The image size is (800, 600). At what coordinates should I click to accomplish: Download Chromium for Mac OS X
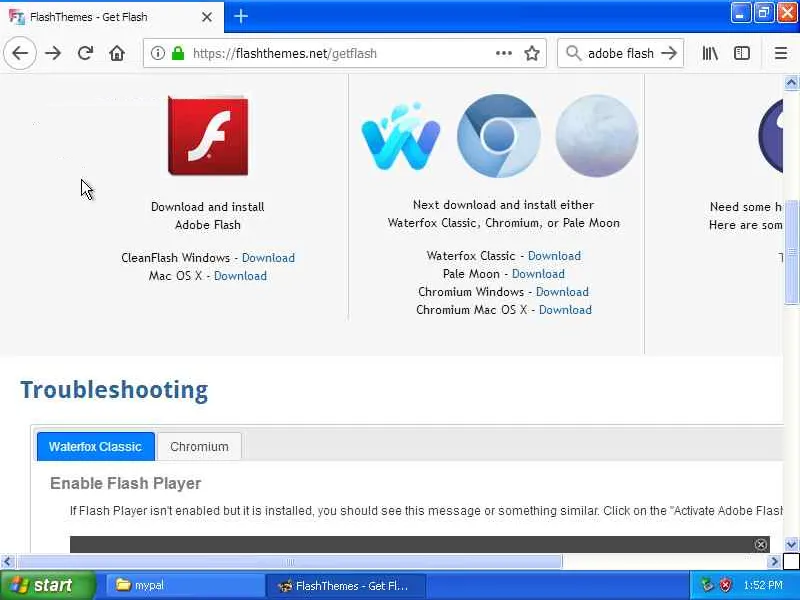pos(565,310)
